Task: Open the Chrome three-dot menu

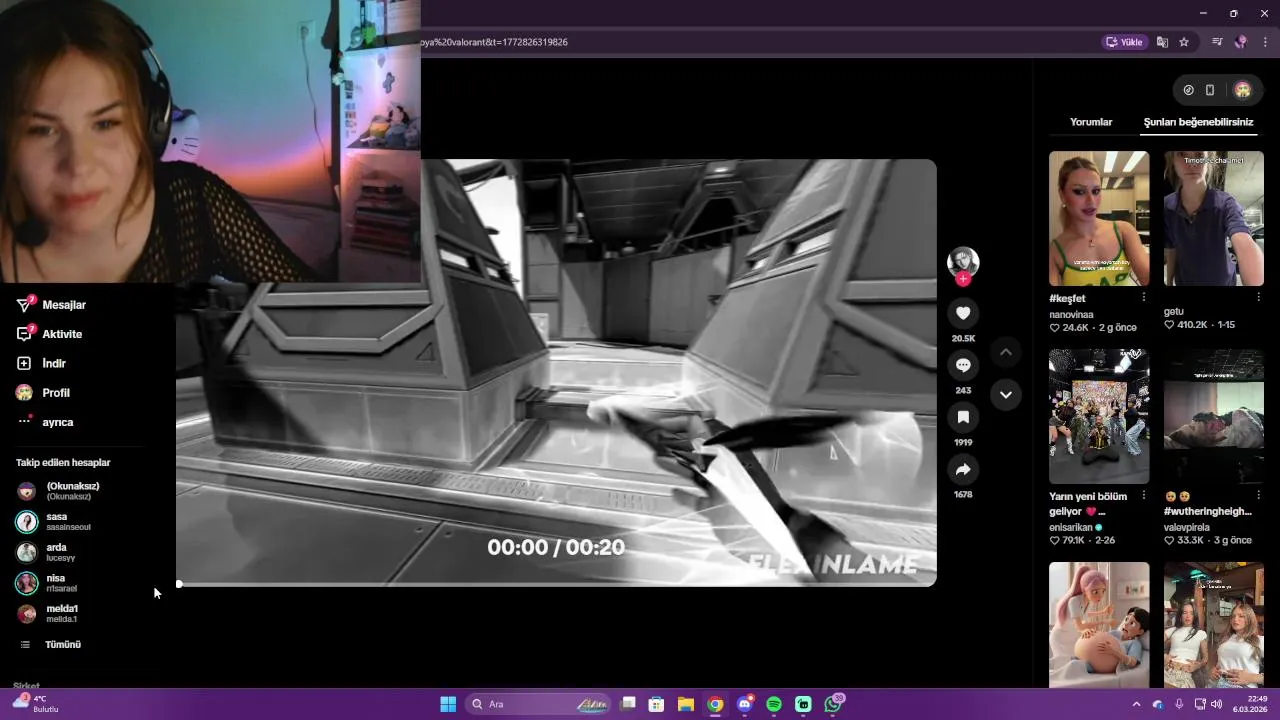Action: (x=1265, y=42)
